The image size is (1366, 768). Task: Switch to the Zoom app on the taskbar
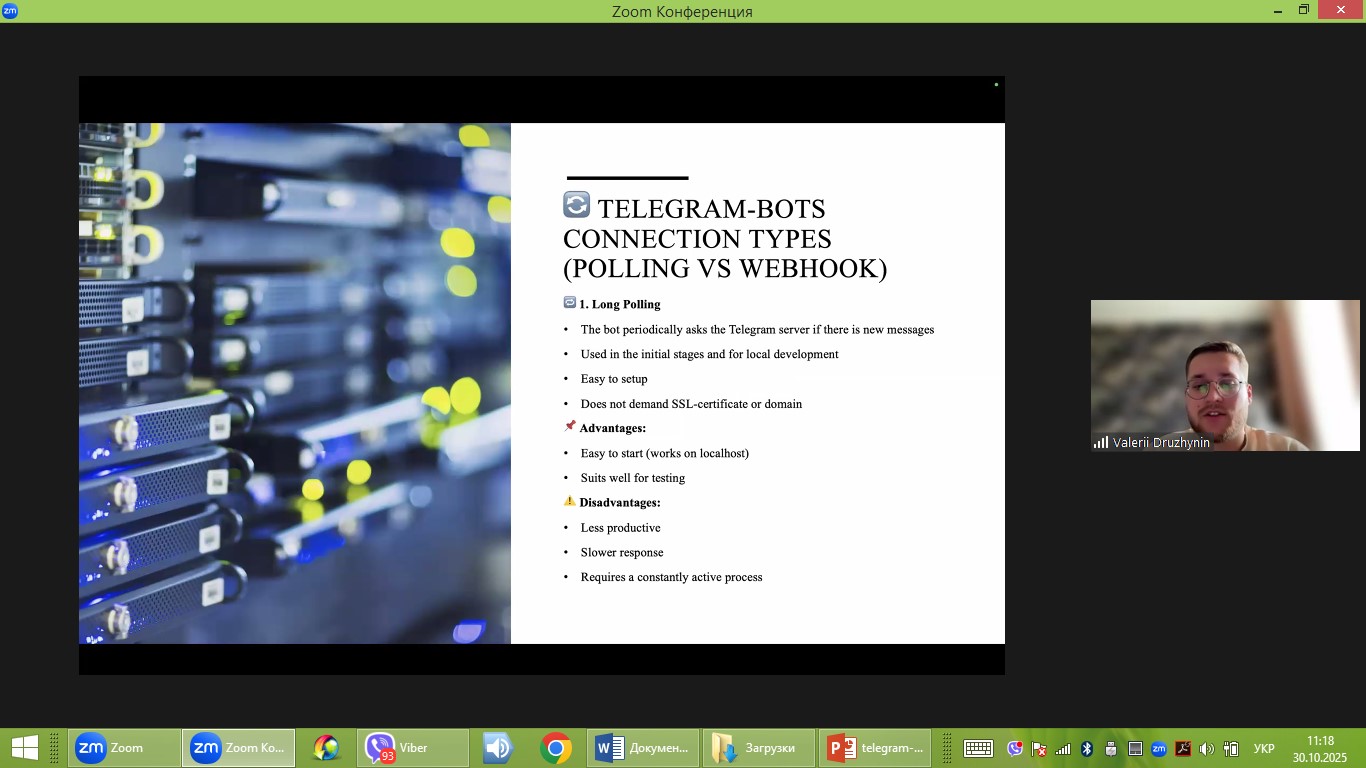[x=125, y=748]
